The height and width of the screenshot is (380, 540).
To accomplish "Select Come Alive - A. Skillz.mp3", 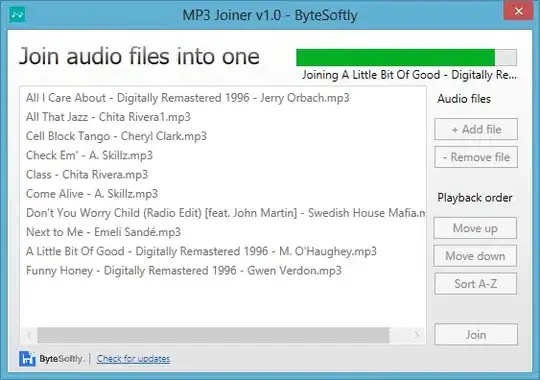I will coord(223,194).
